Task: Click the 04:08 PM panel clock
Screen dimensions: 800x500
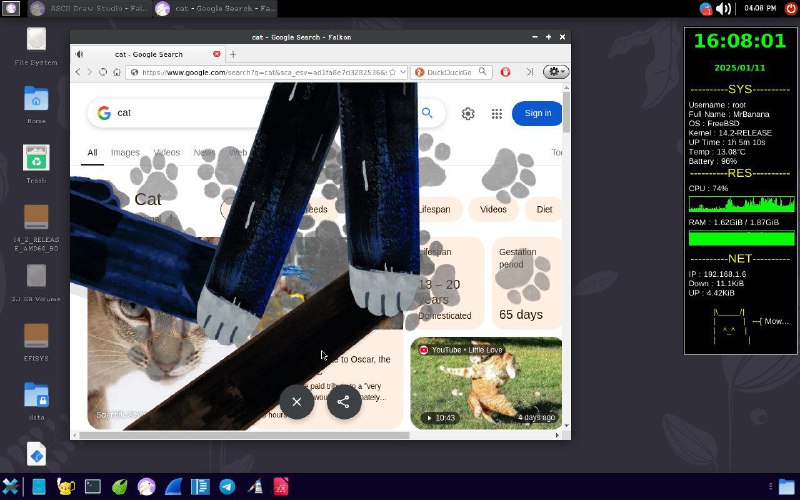Action: (760, 8)
